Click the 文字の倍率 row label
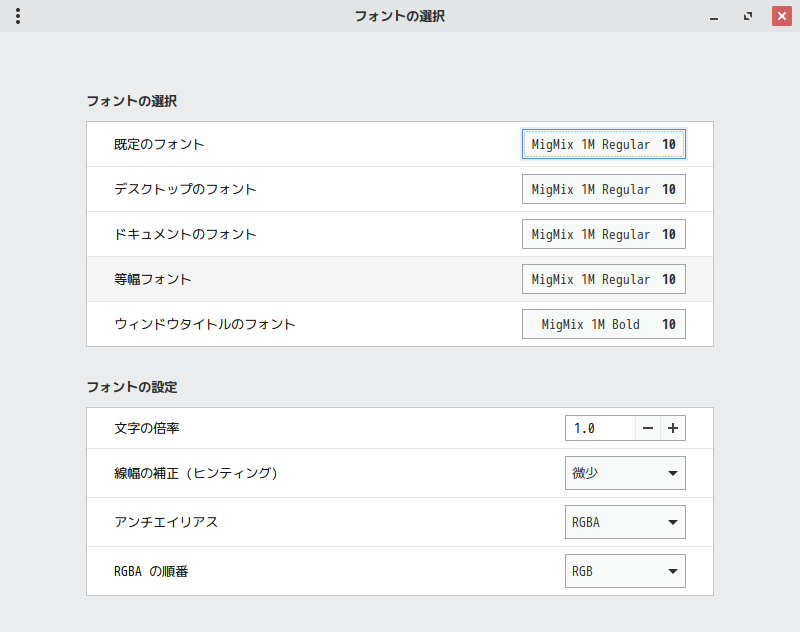The image size is (800, 632). click(147, 428)
